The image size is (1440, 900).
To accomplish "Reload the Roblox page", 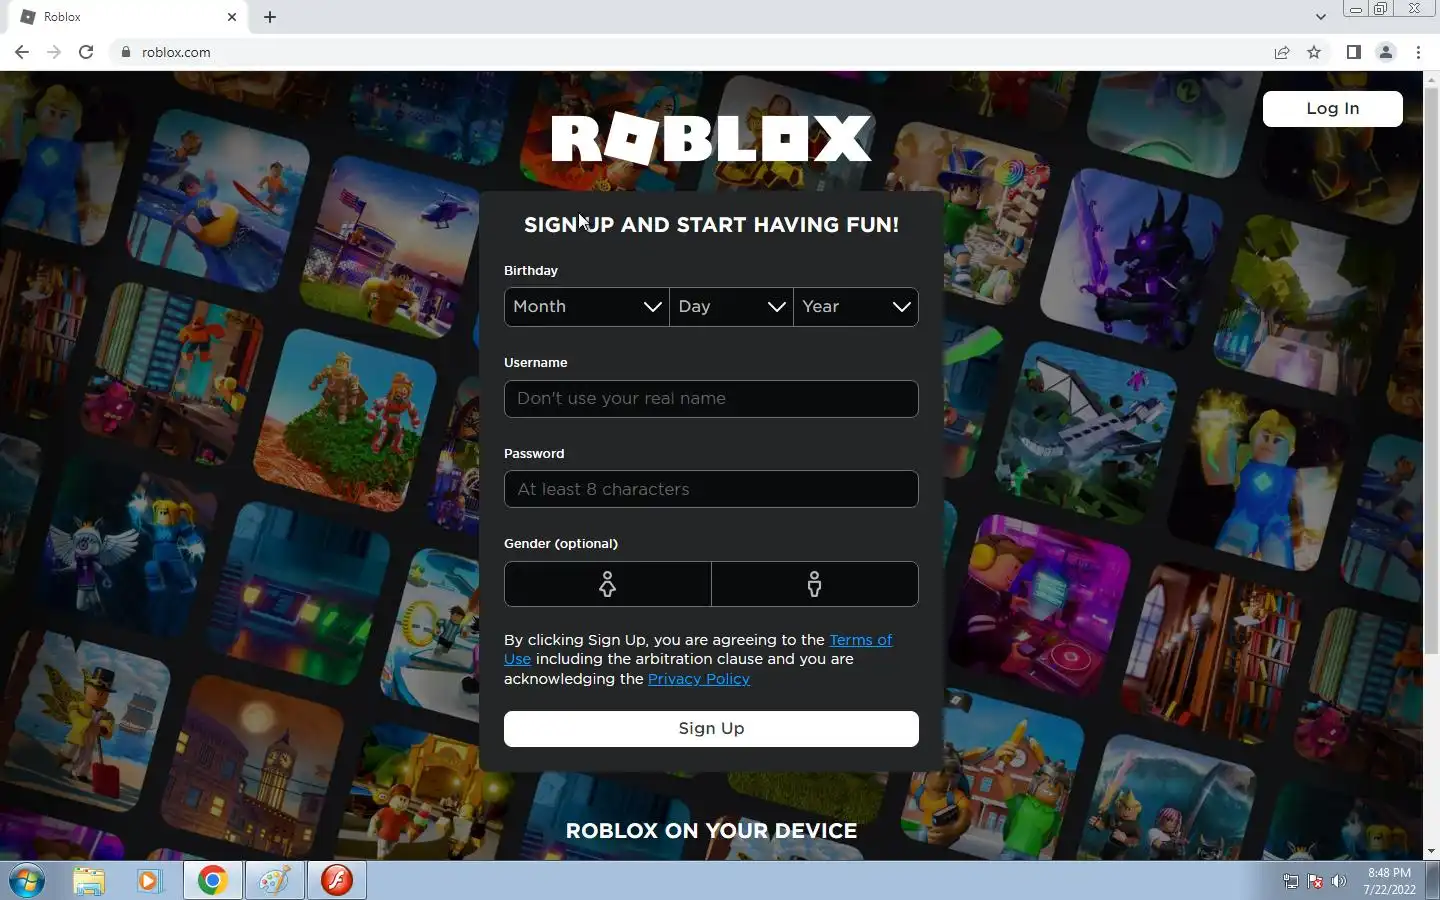I will point(86,52).
